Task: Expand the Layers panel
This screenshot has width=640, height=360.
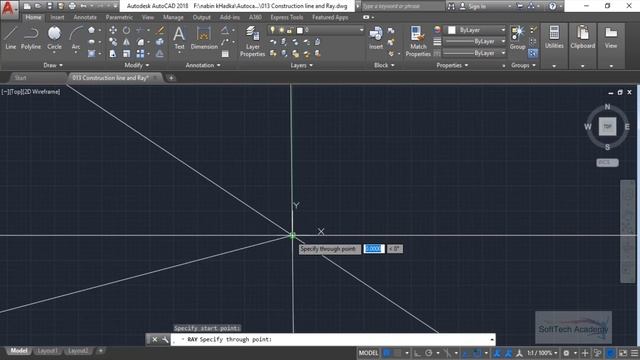Action: [x=302, y=65]
